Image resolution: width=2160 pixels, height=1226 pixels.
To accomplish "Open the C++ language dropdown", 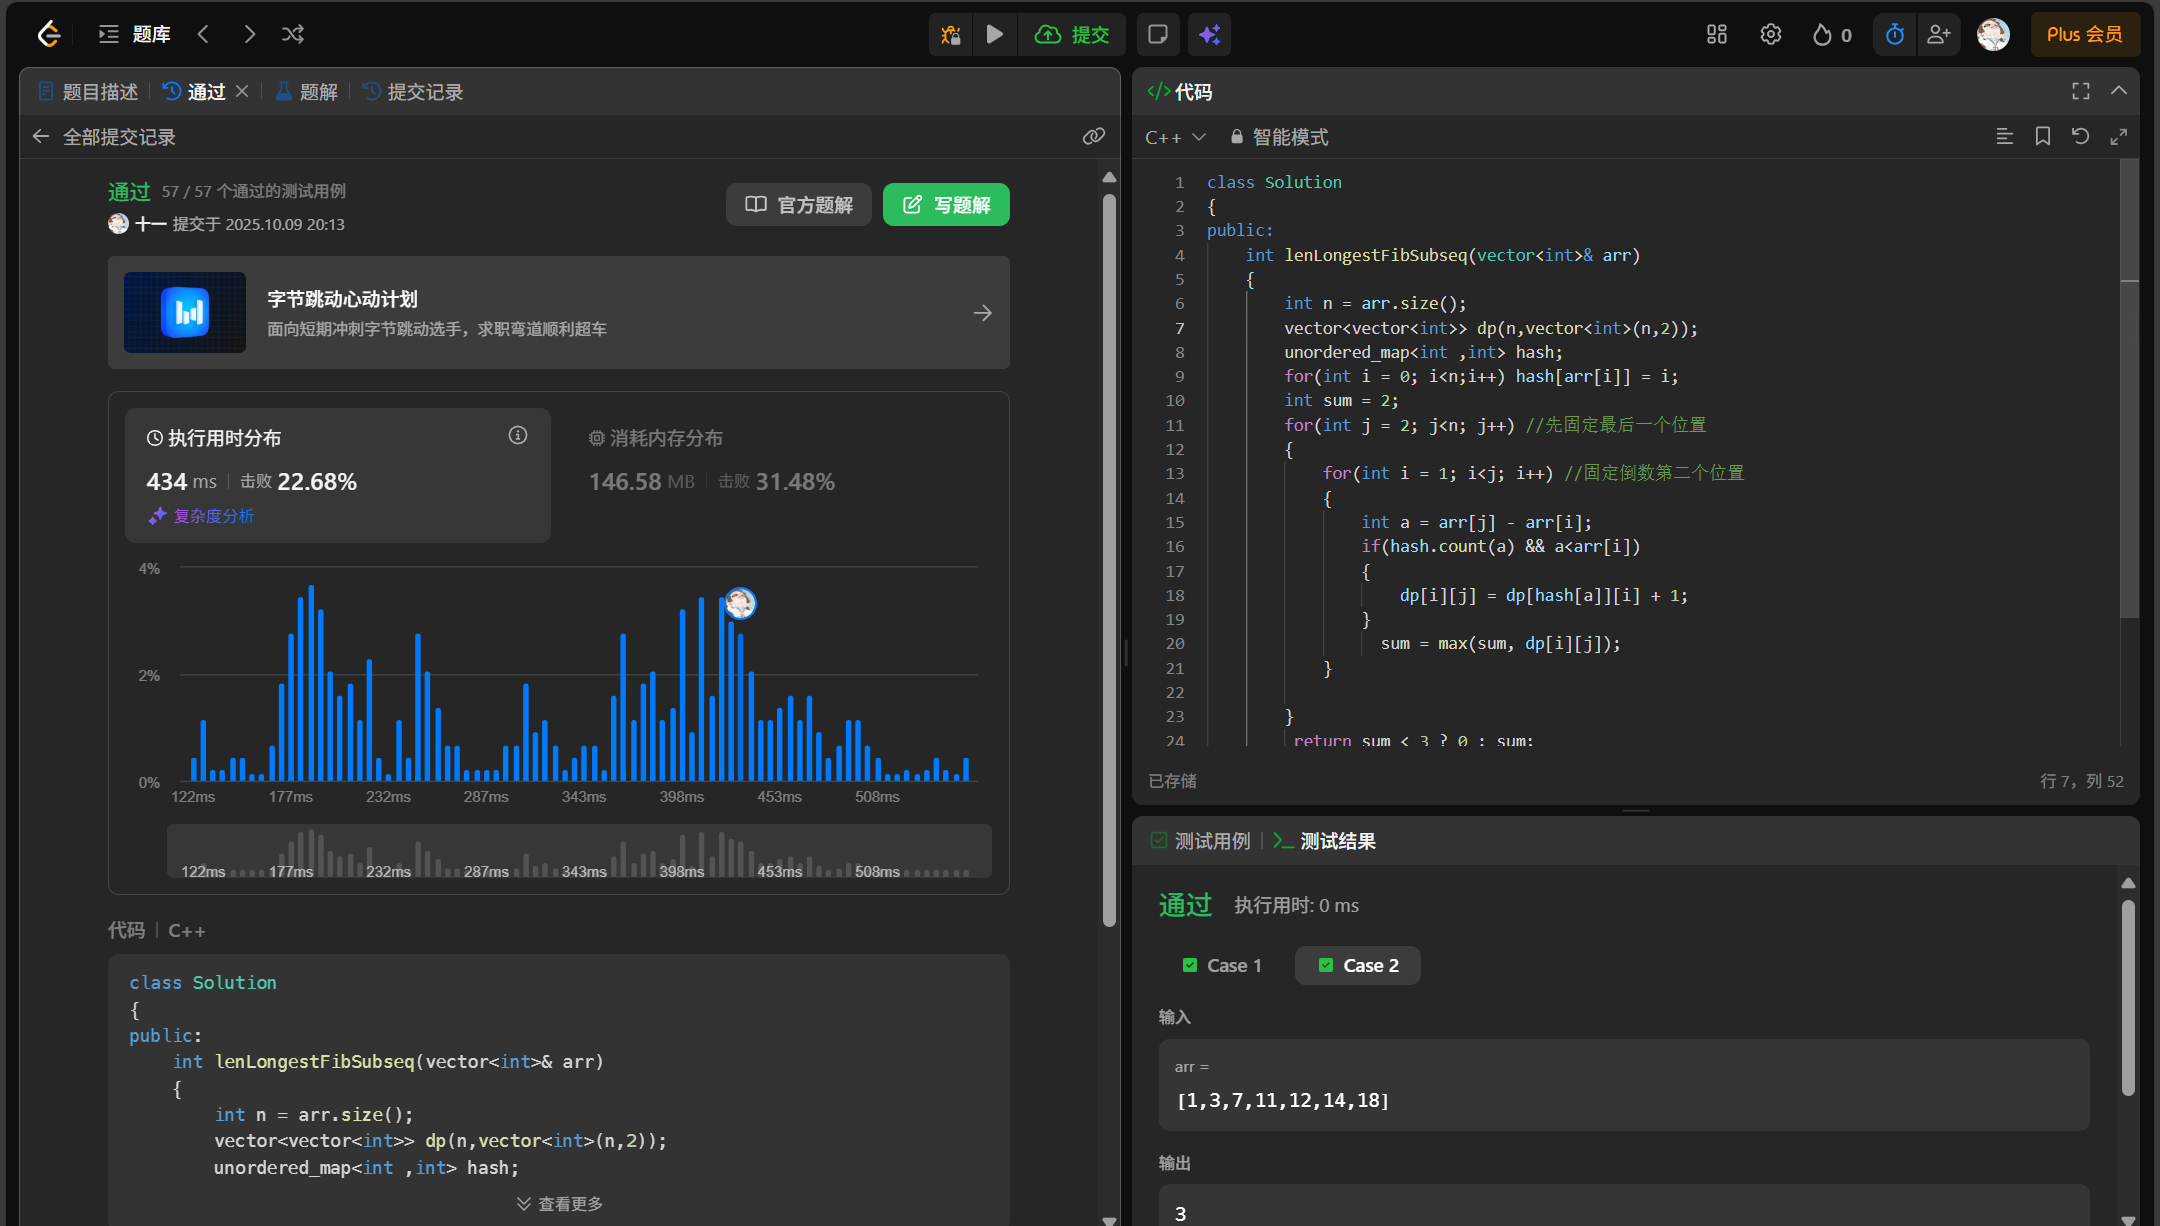I will click(1175, 137).
